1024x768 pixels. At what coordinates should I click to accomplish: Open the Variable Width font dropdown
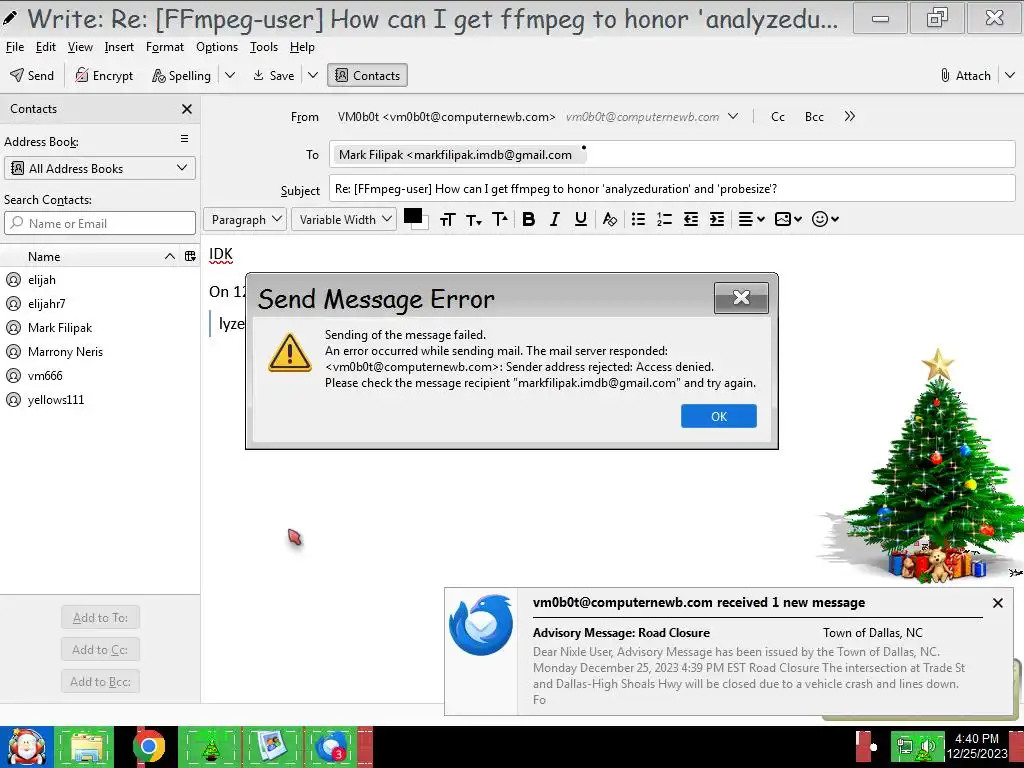point(344,219)
